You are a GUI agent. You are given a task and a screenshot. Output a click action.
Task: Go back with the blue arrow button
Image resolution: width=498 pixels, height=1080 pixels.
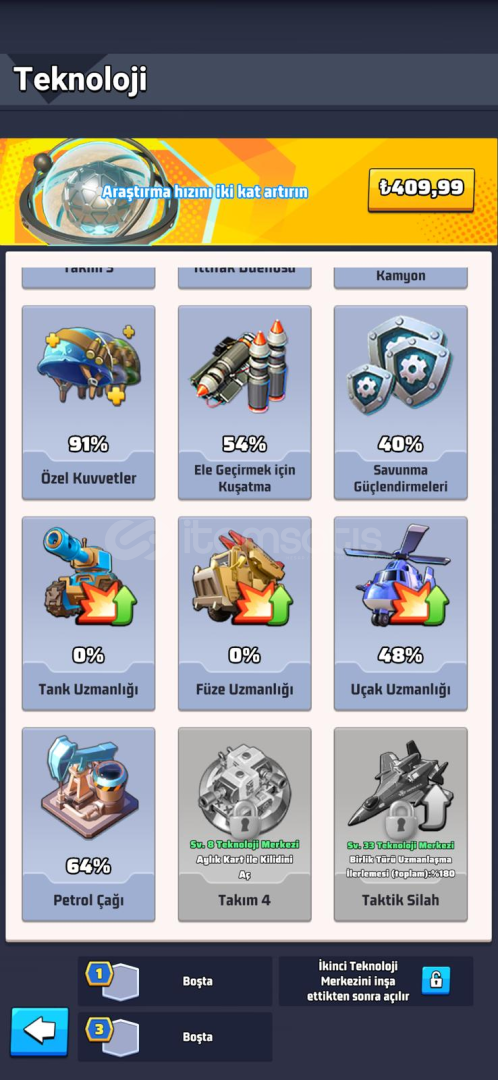click(40, 1031)
